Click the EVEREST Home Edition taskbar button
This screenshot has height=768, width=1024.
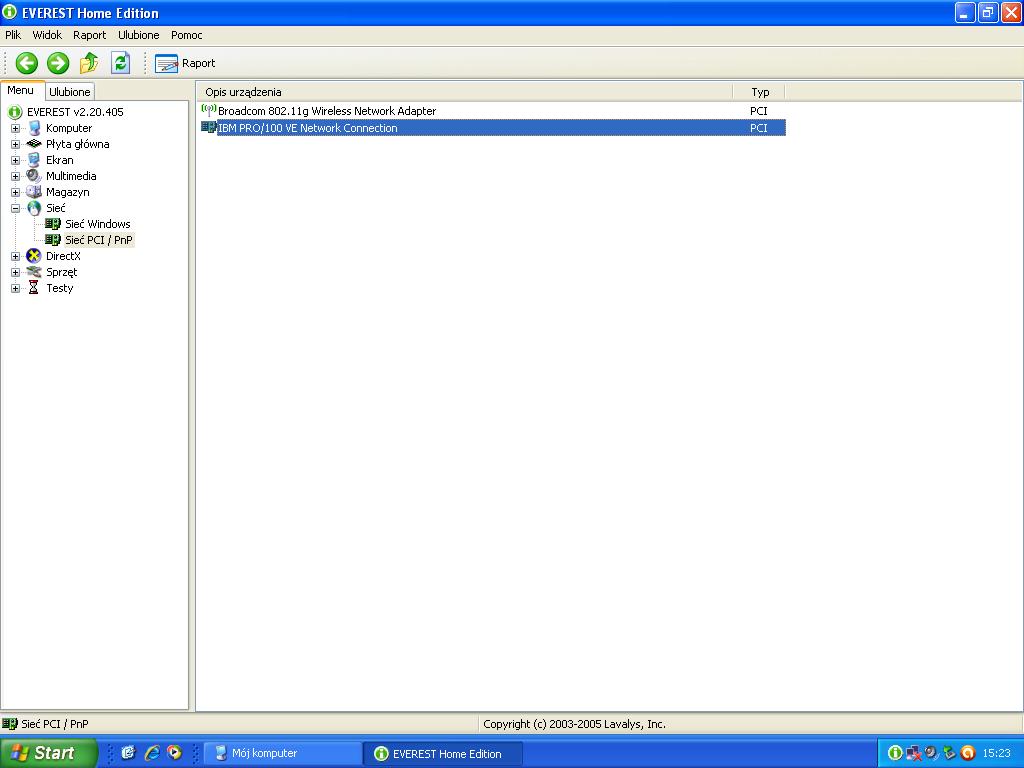443,754
